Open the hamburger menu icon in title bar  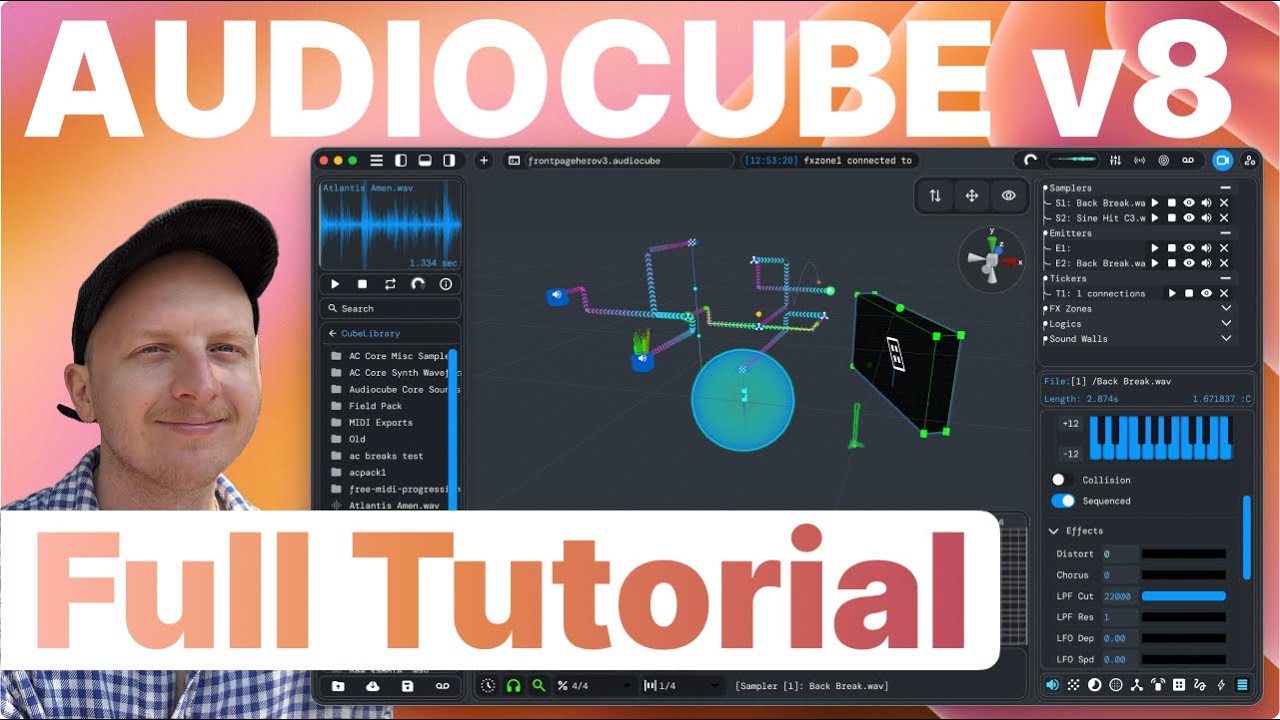click(377, 160)
